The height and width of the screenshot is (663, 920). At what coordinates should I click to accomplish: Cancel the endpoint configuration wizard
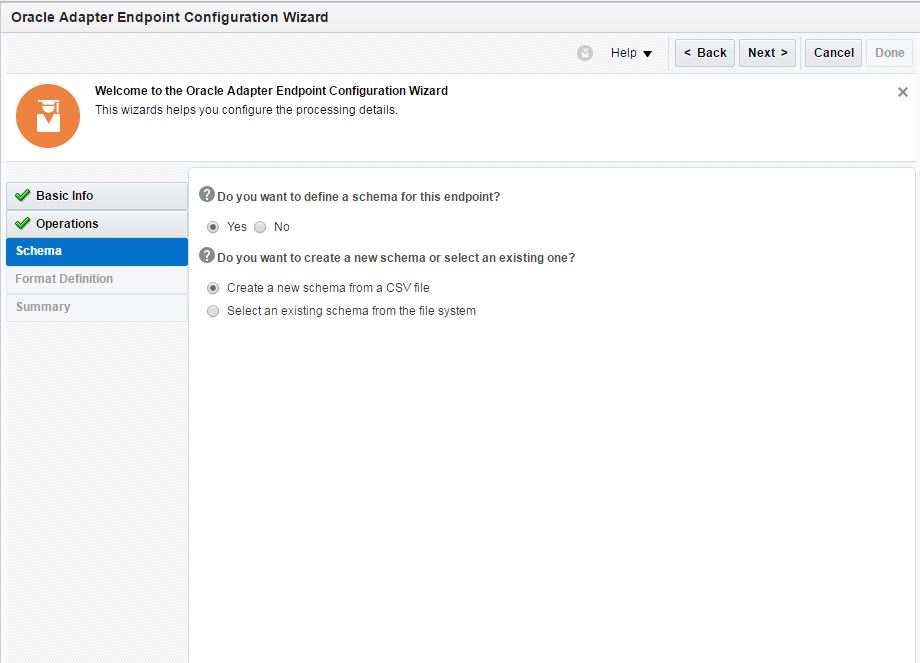pos(833,53)
